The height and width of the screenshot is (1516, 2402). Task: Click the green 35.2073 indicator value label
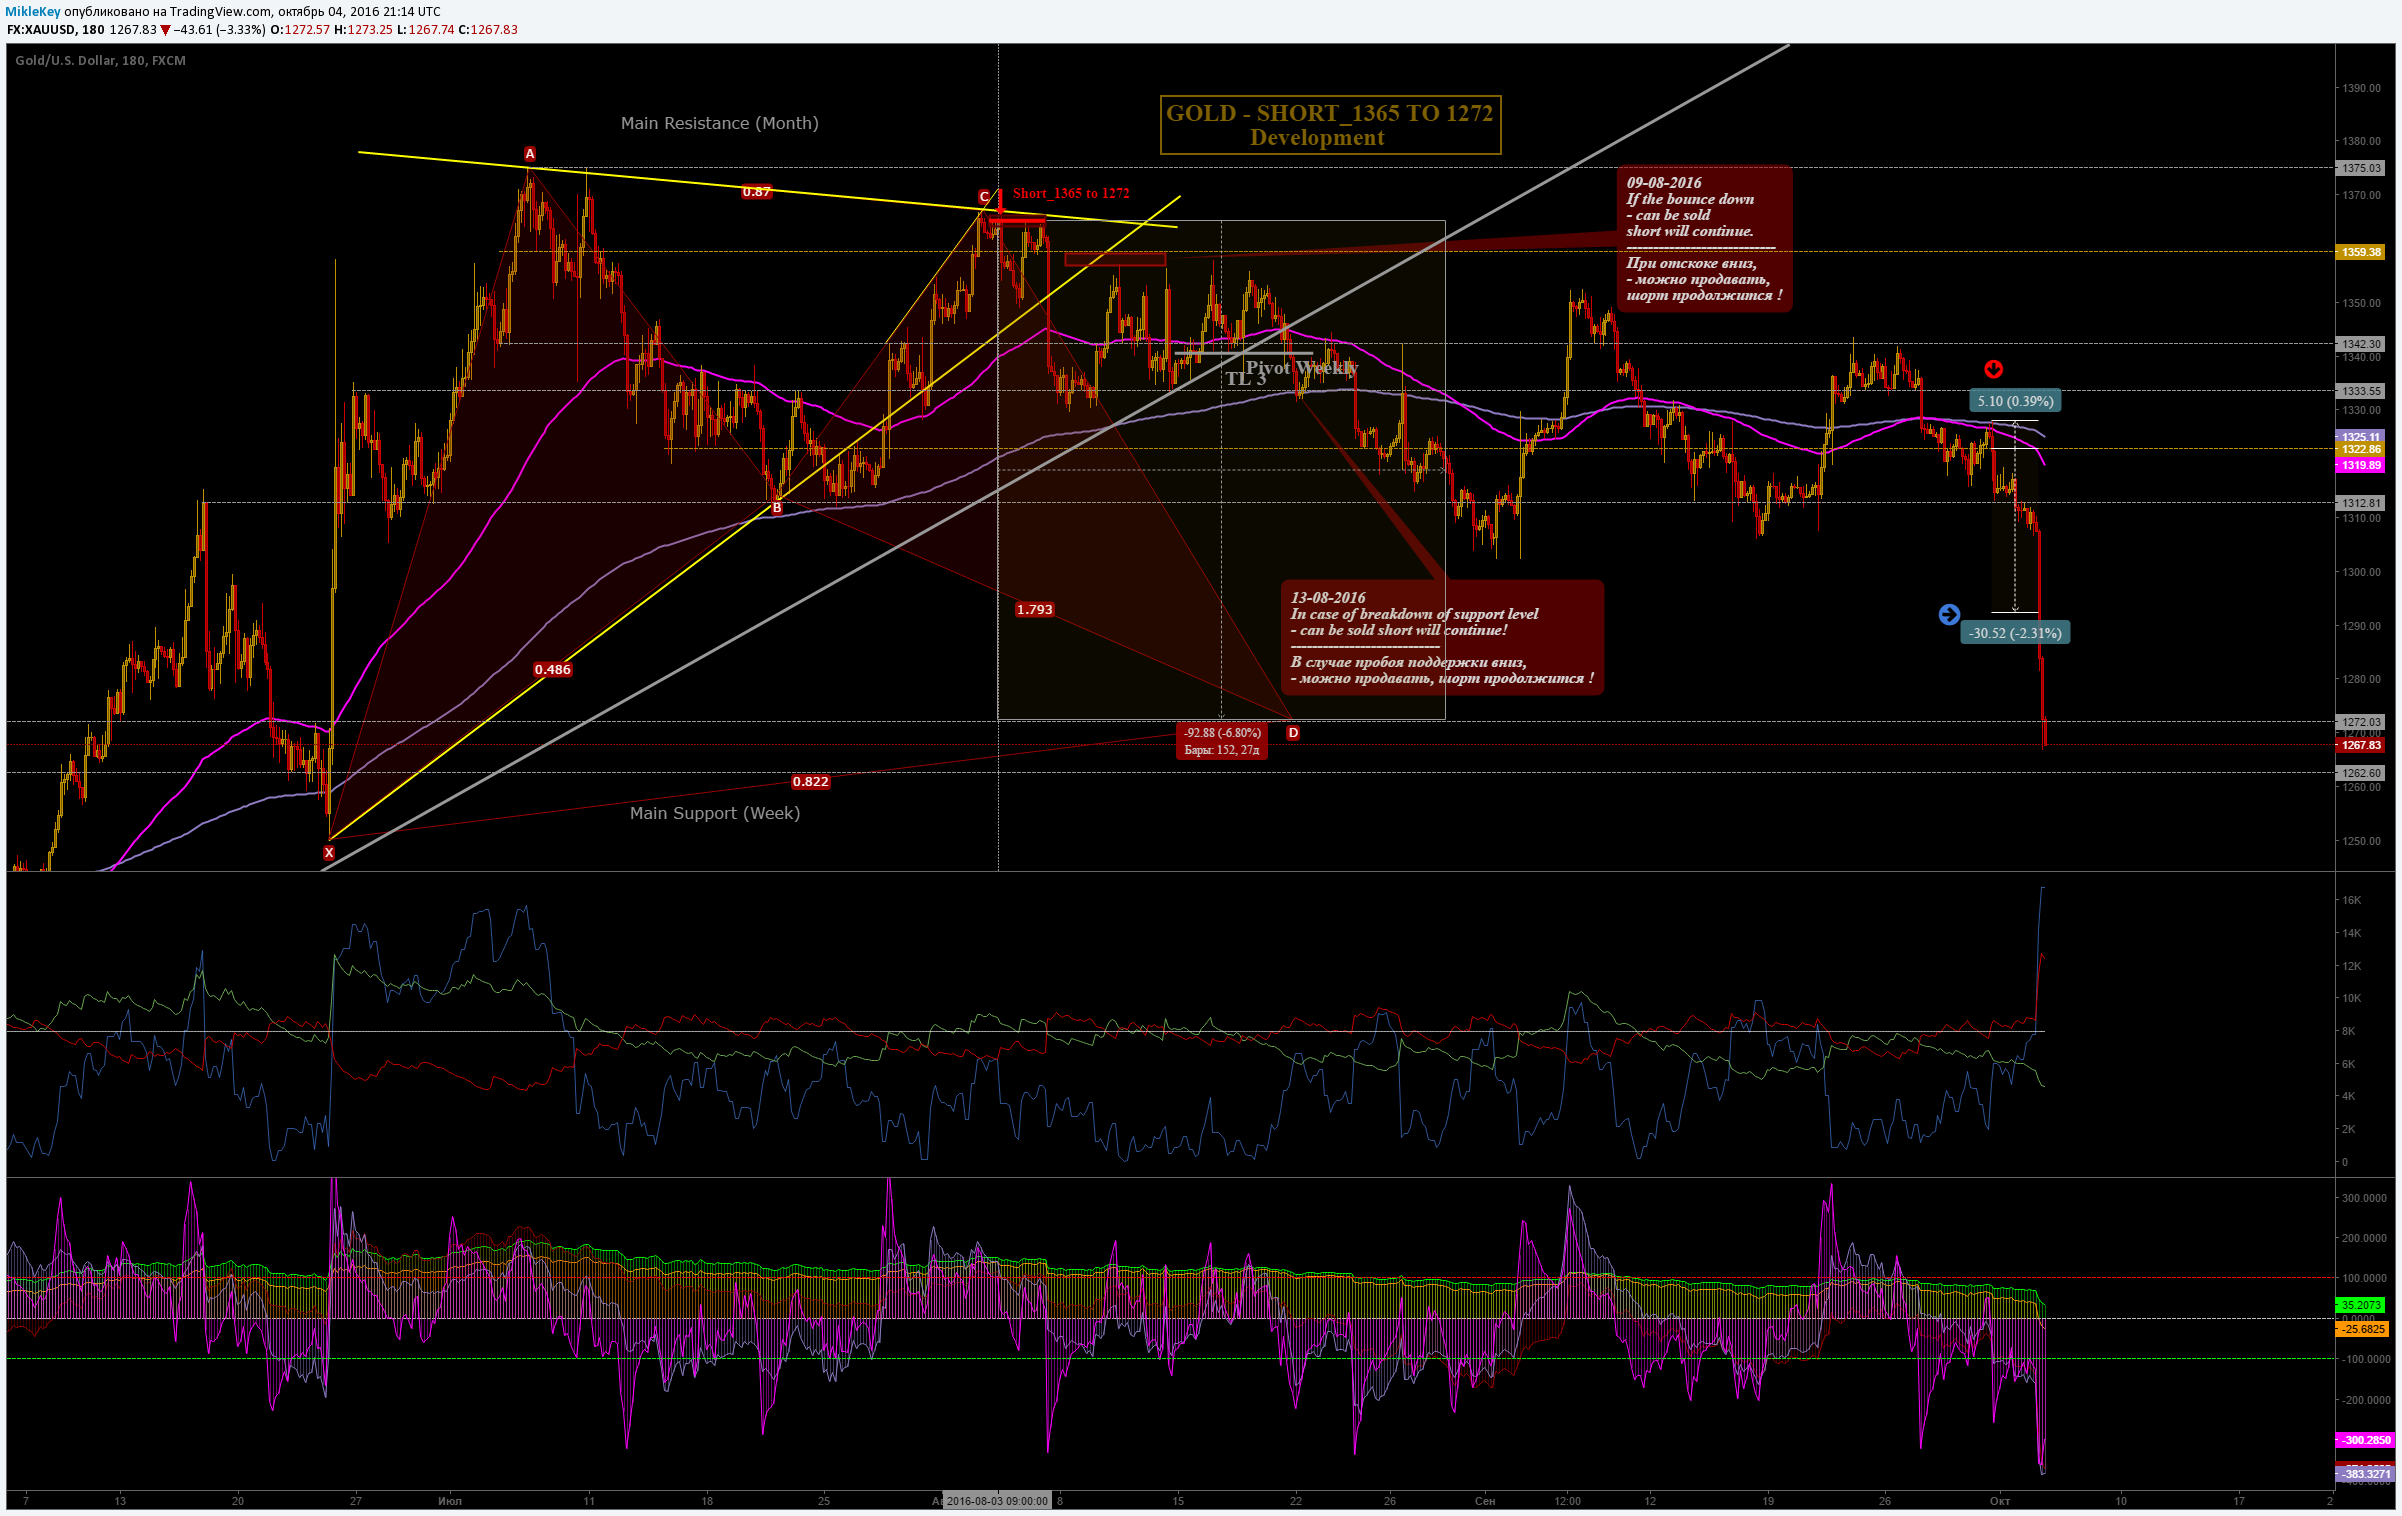click(2361, 1305)
